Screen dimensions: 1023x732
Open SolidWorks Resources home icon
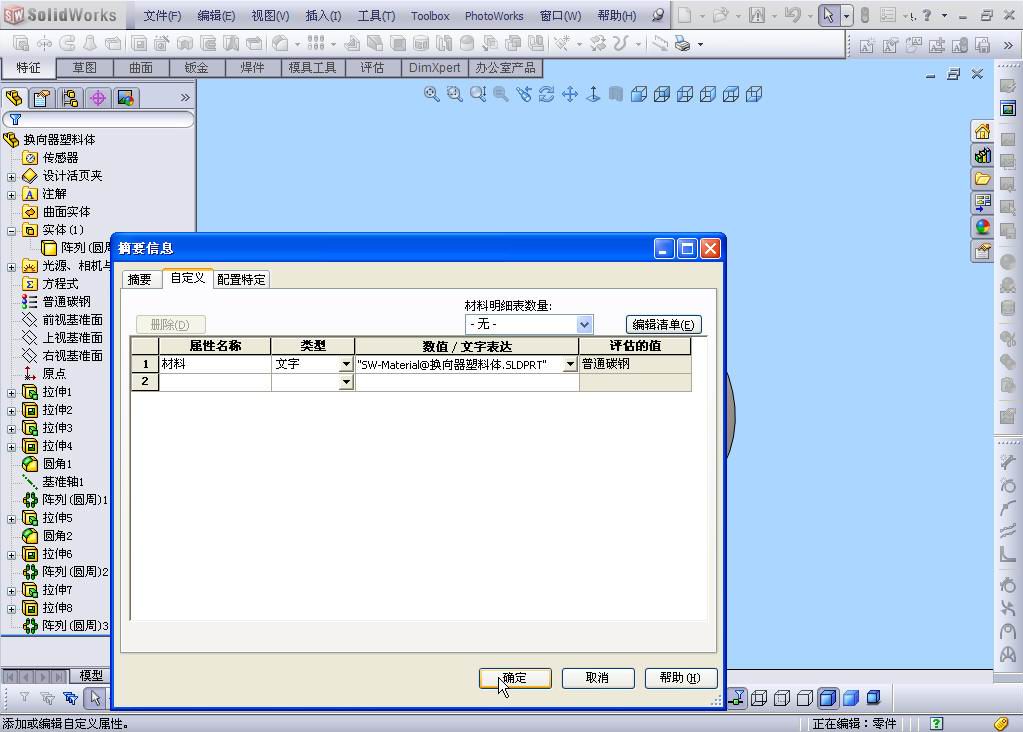coord(983,131)
